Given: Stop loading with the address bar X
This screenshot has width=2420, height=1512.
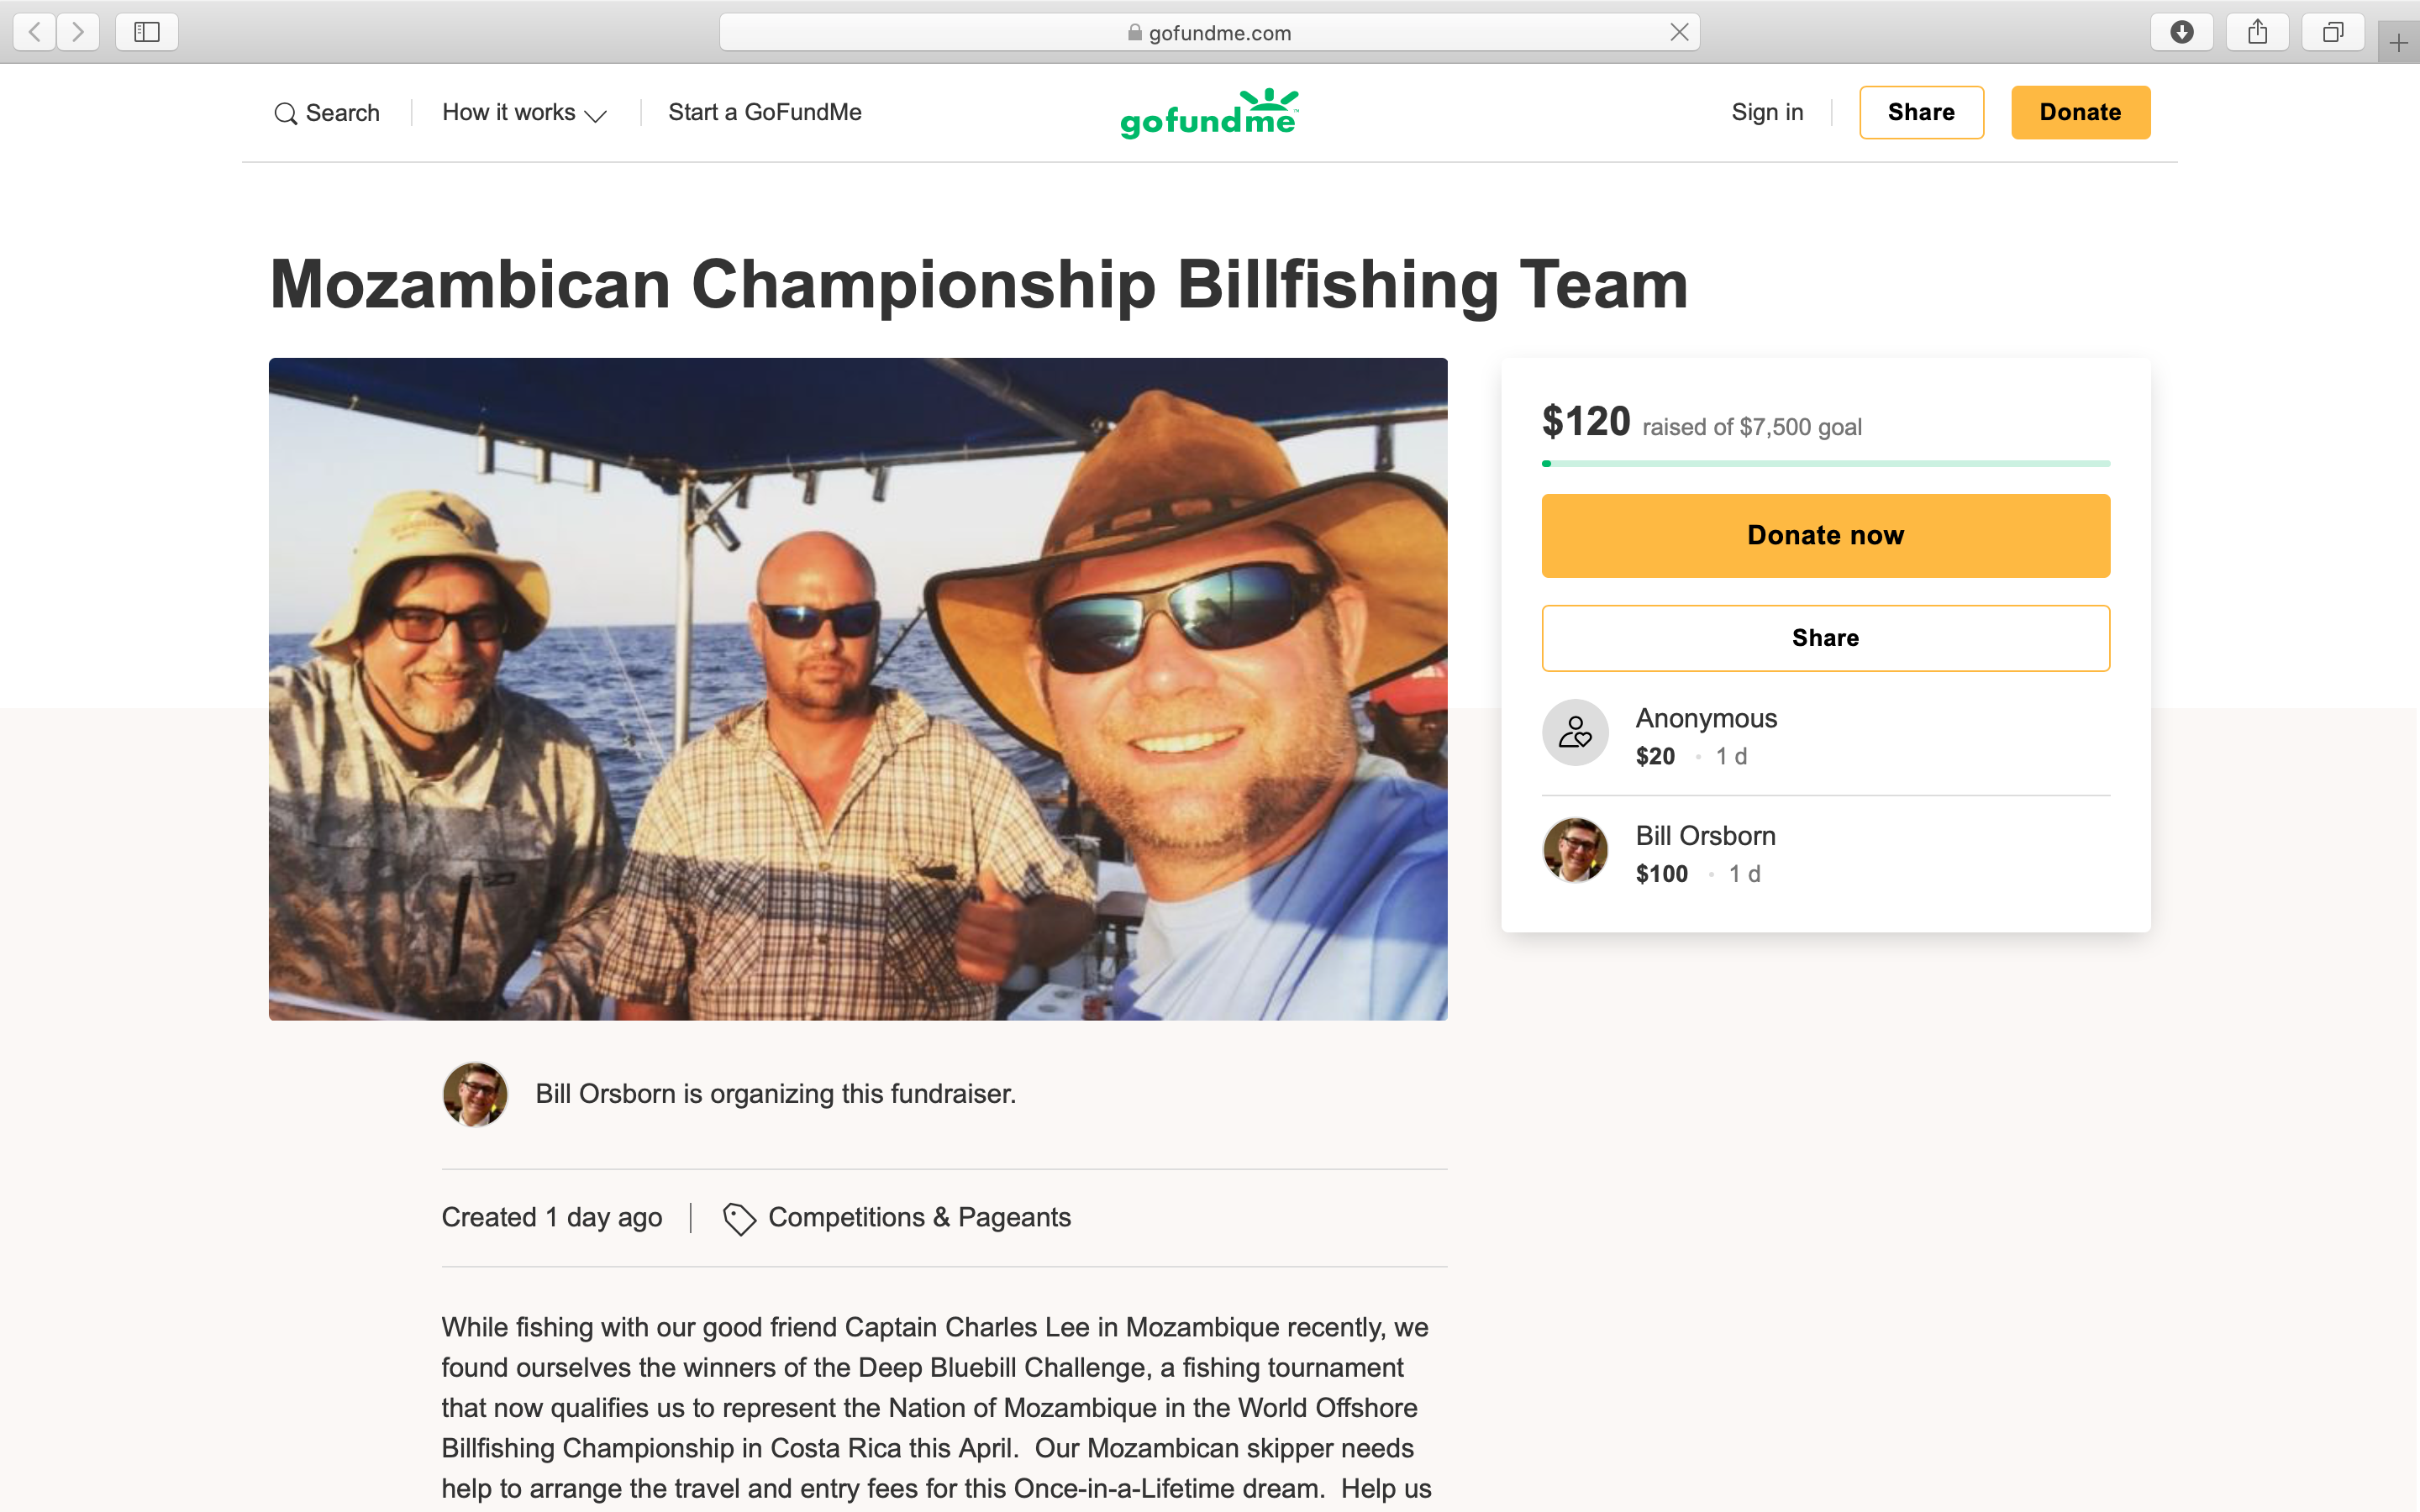Looking at the screenshot, I should pyautogui.click(x=1679, y=32).
